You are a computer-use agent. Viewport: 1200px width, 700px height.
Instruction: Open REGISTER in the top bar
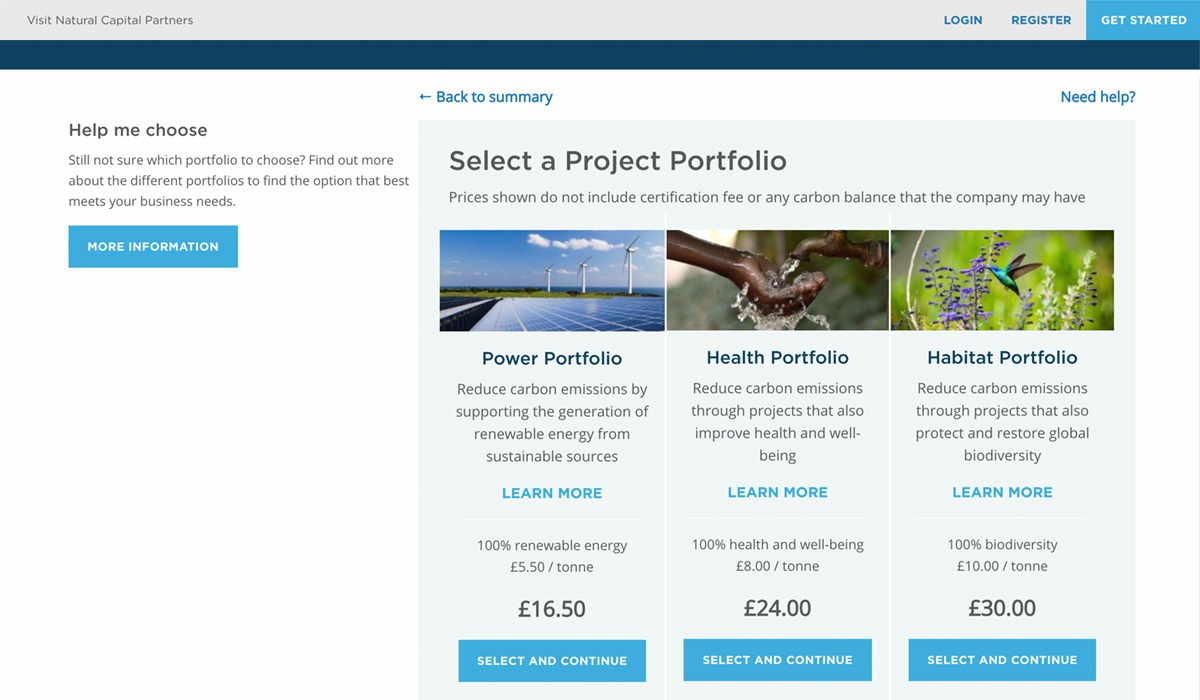point(1041,20)
